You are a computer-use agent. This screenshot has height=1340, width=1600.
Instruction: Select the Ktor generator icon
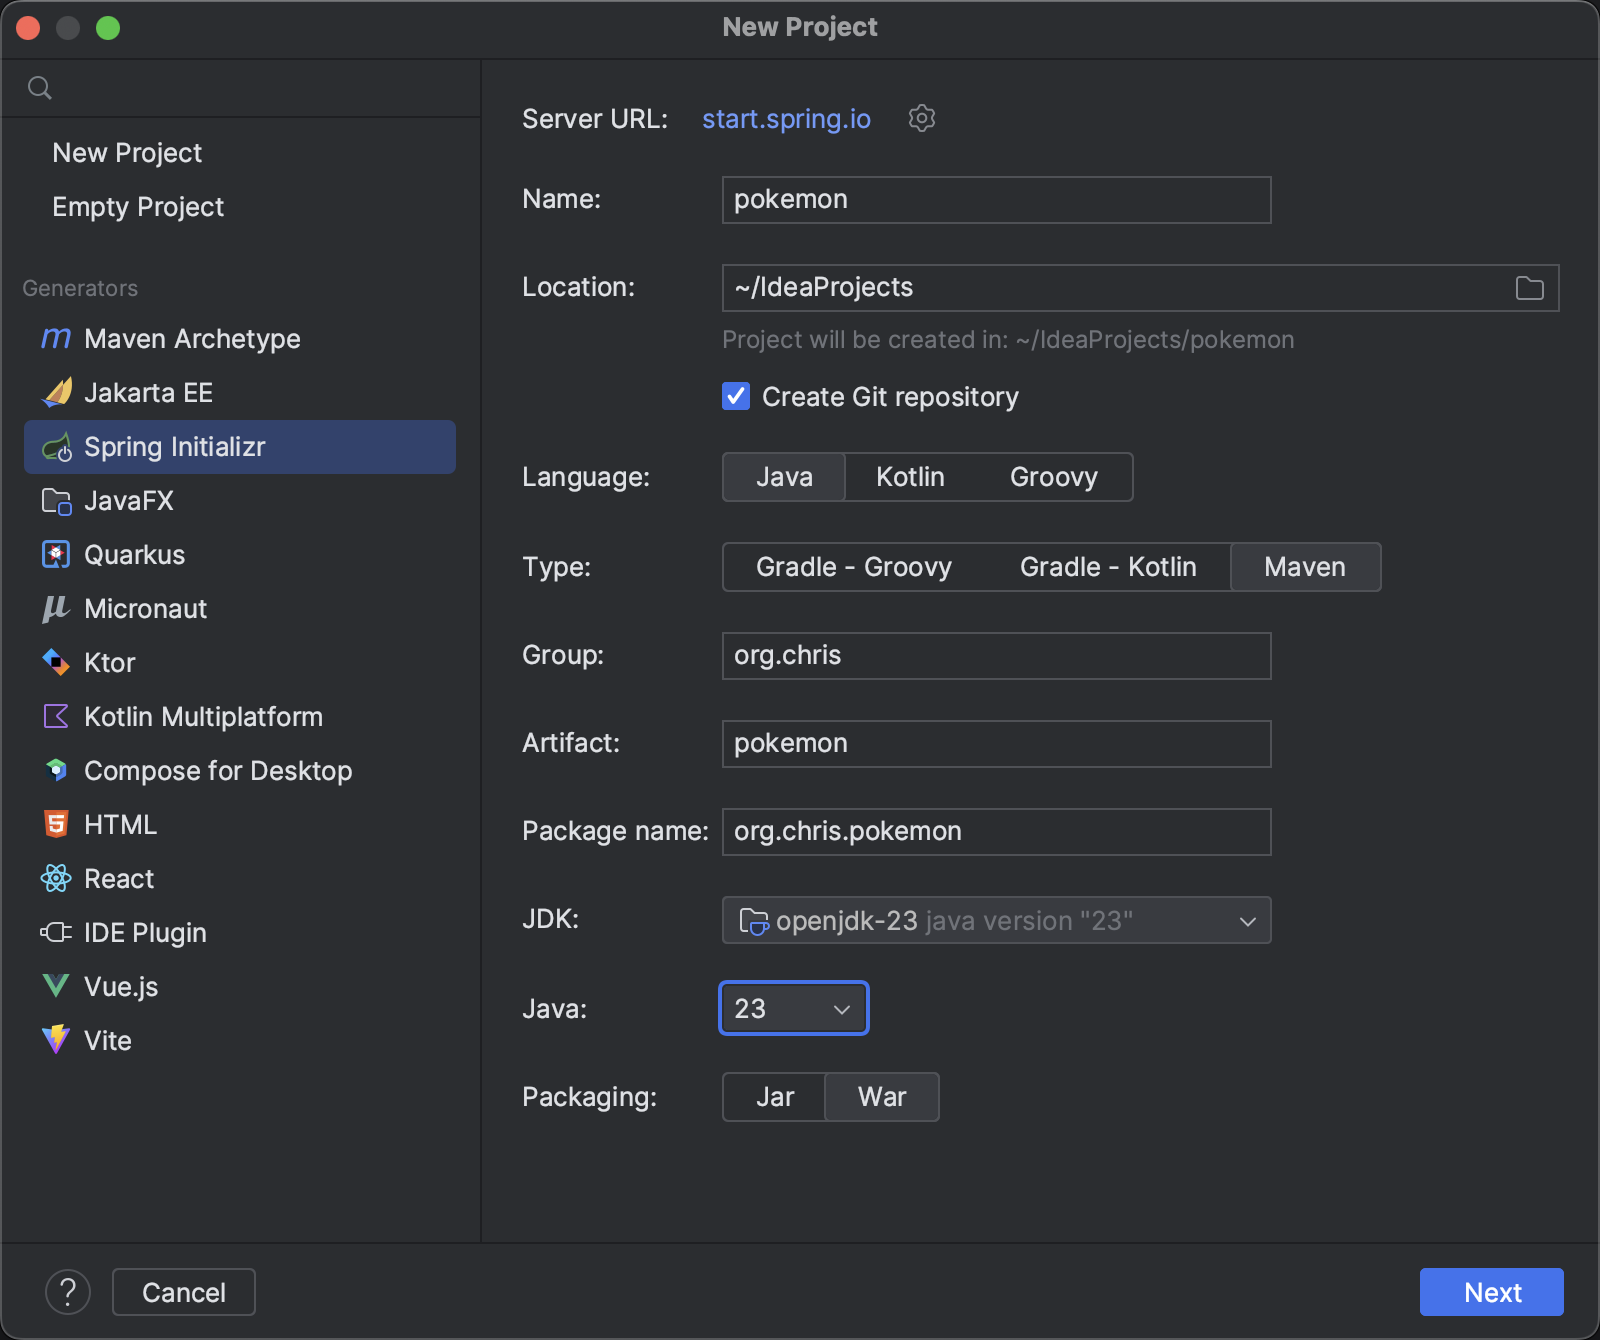pyautogui.click(x=56, y=663)
